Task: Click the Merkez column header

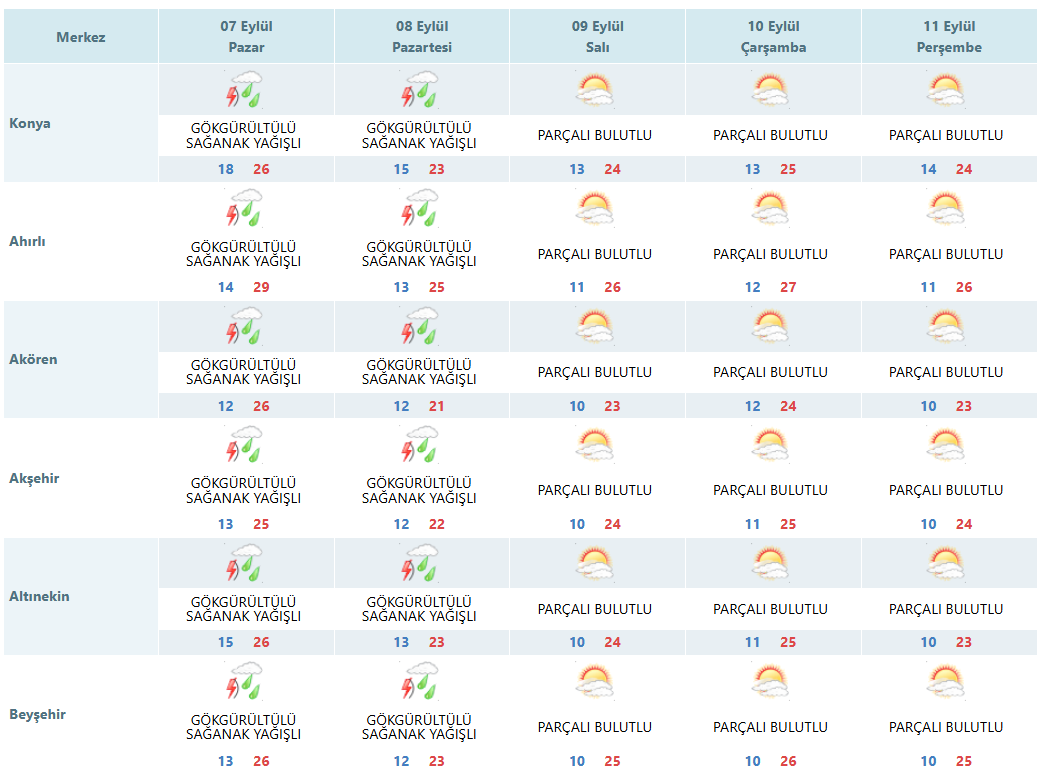Action: [x=81, y=37]
